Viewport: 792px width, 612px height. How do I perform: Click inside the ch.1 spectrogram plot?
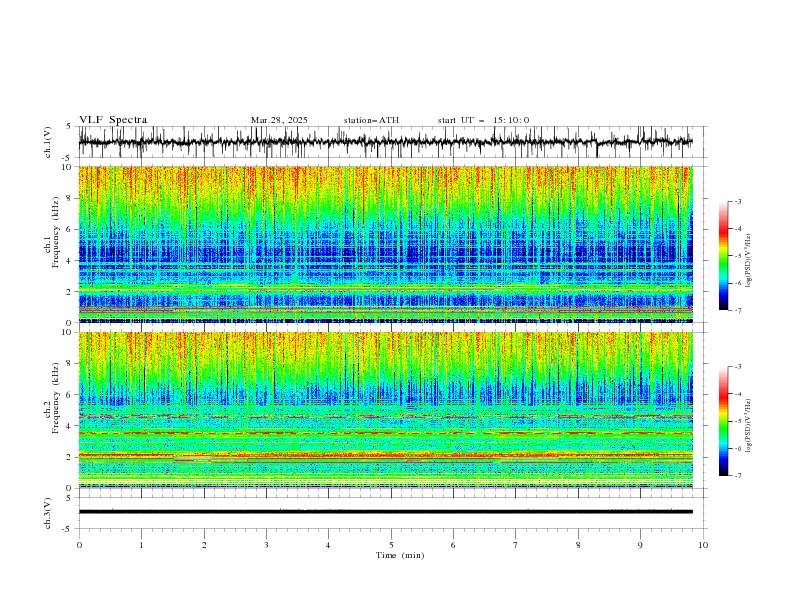pyautogui.click(x=385, y=244)
